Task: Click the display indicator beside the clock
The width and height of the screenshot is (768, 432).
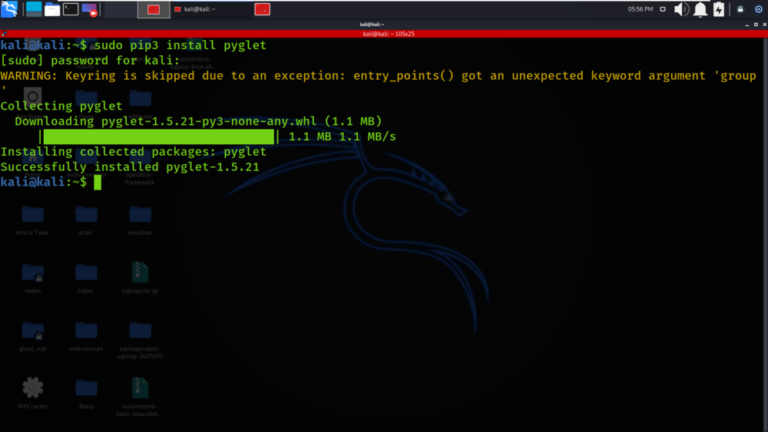Action: [664, 10]
